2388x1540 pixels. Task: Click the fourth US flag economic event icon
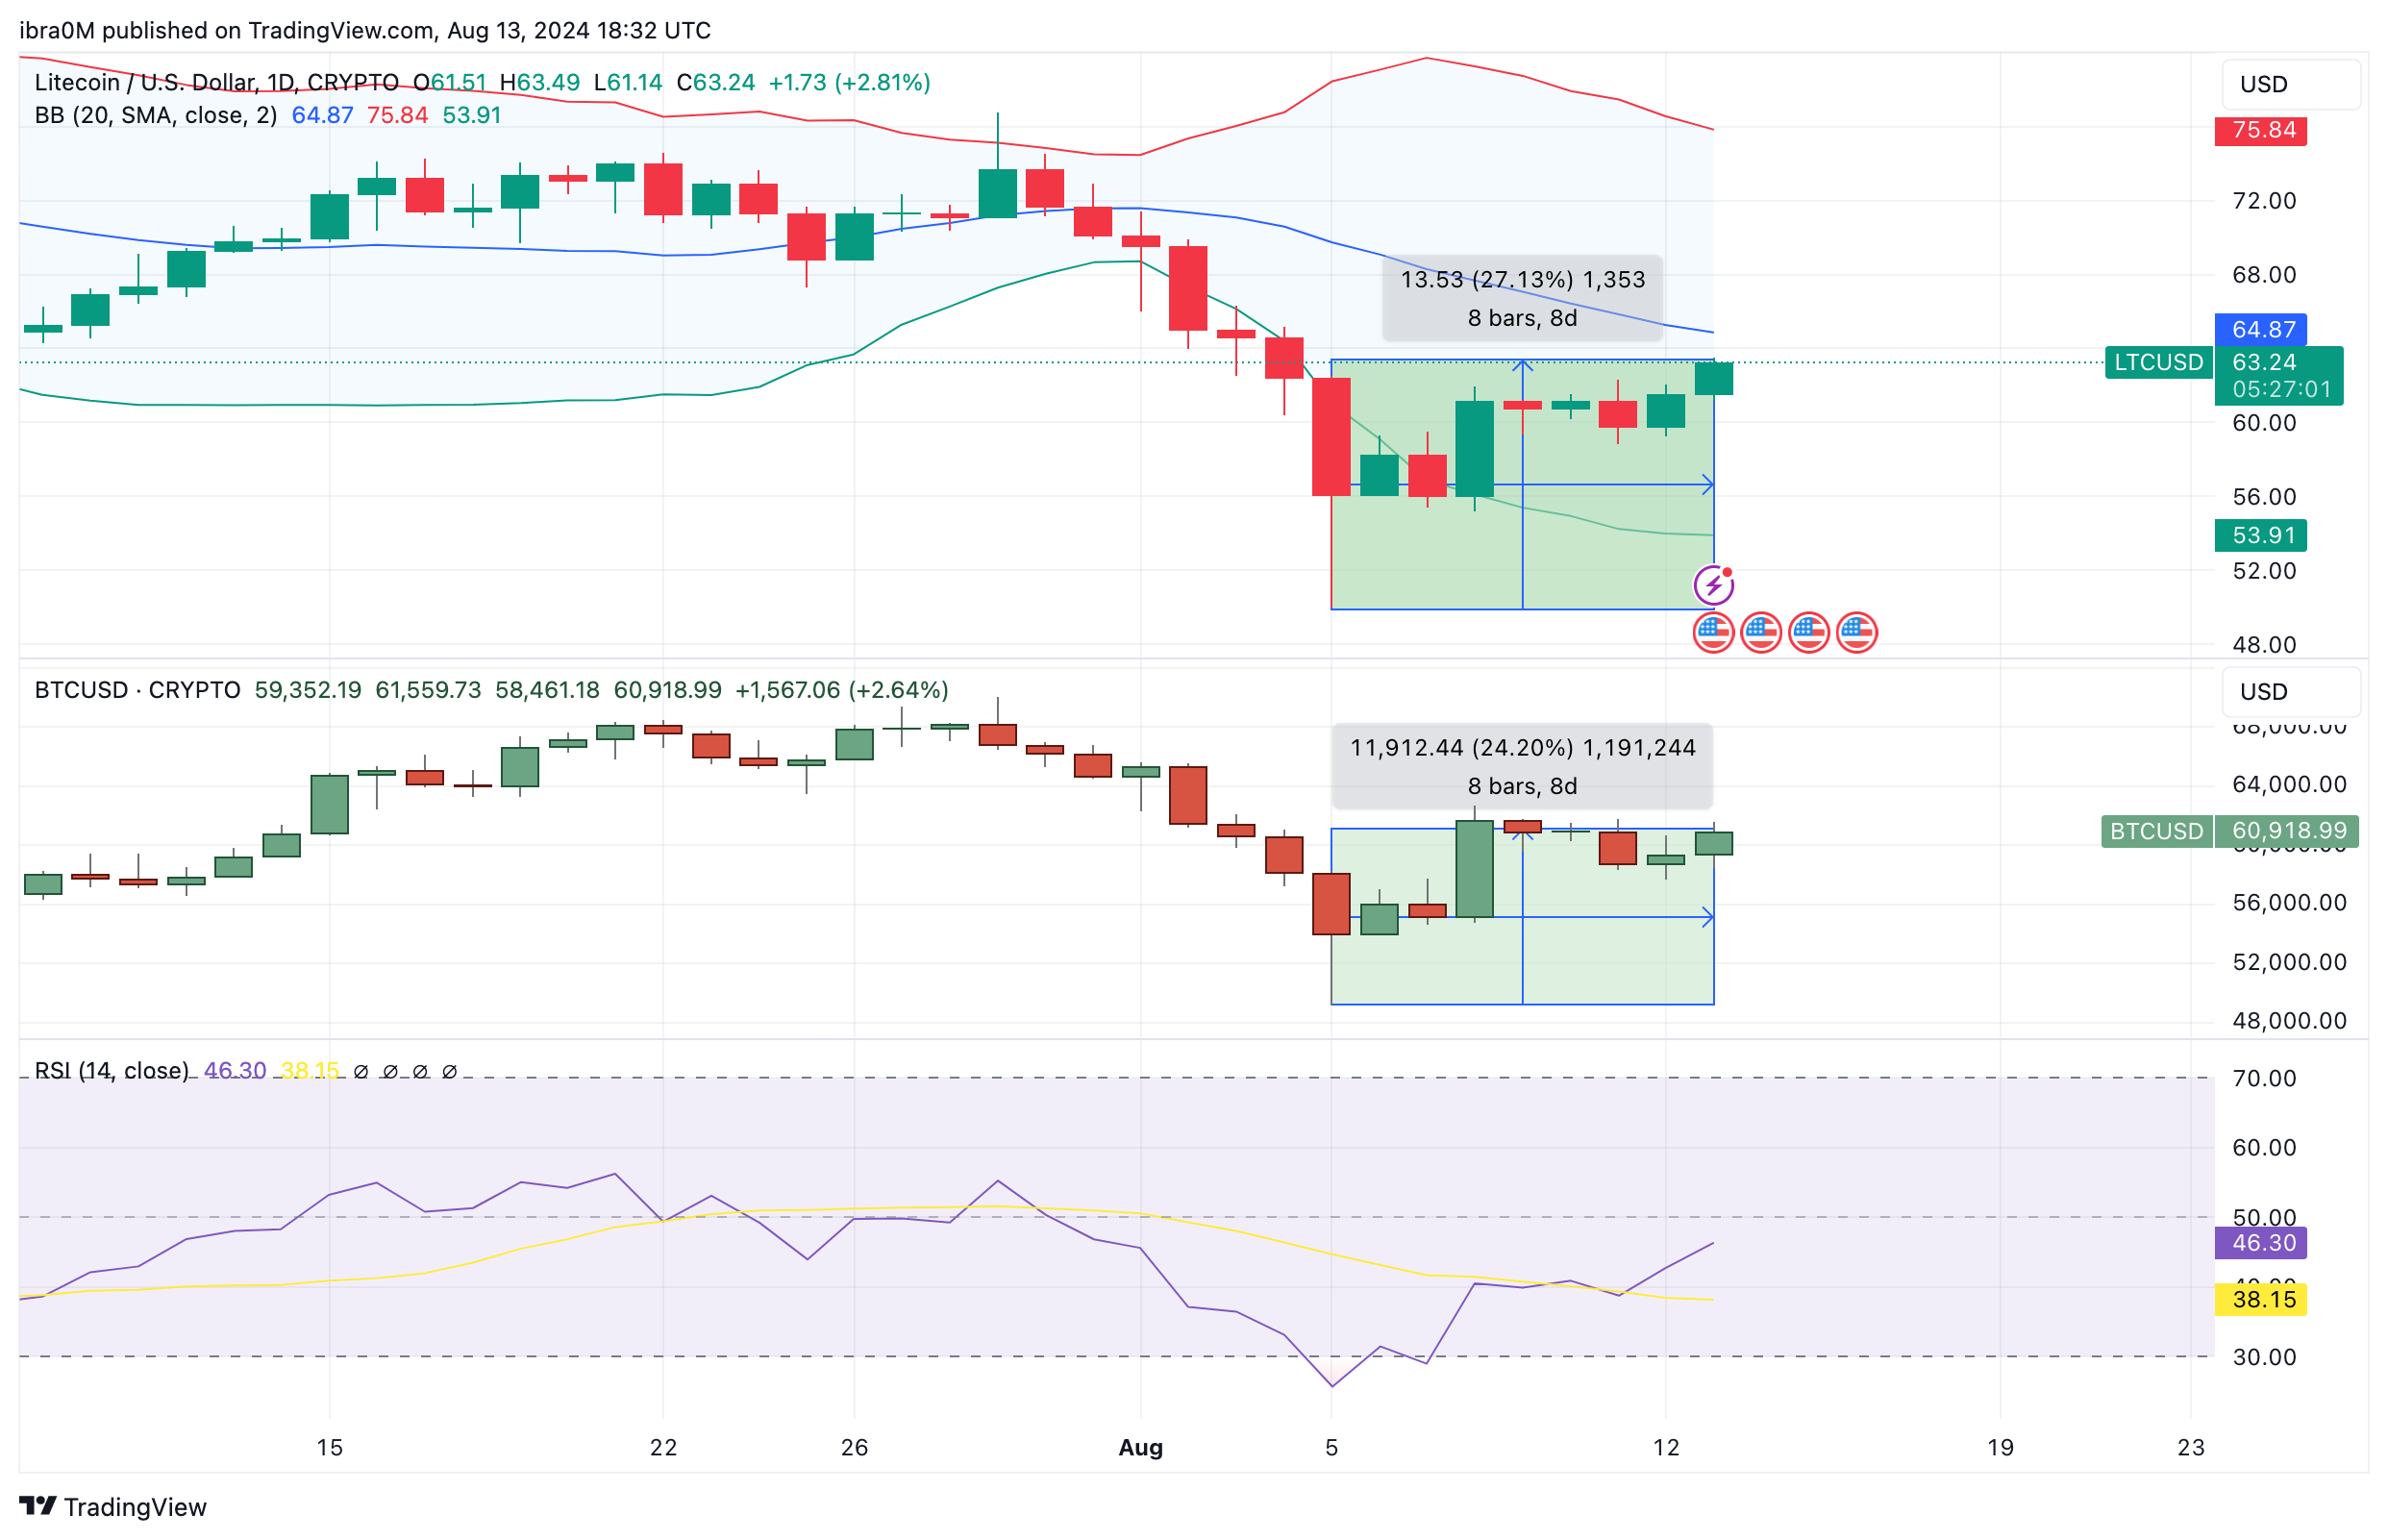1857,632
